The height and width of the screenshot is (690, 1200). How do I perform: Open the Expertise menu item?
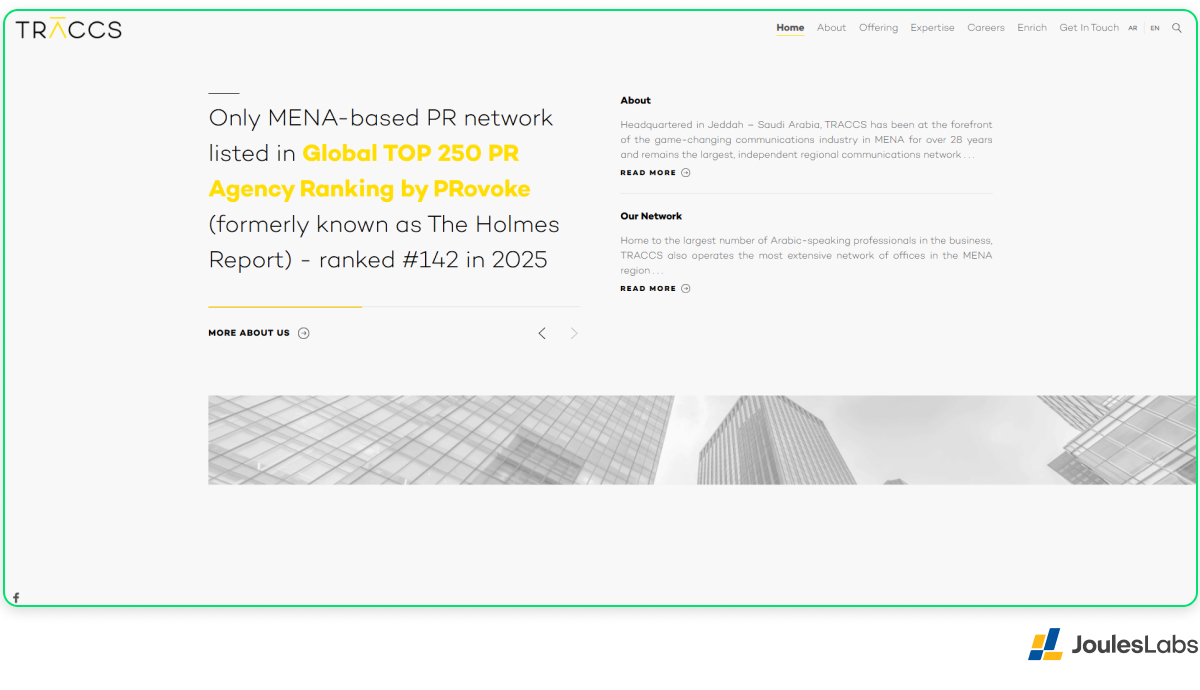click(932, 28)
